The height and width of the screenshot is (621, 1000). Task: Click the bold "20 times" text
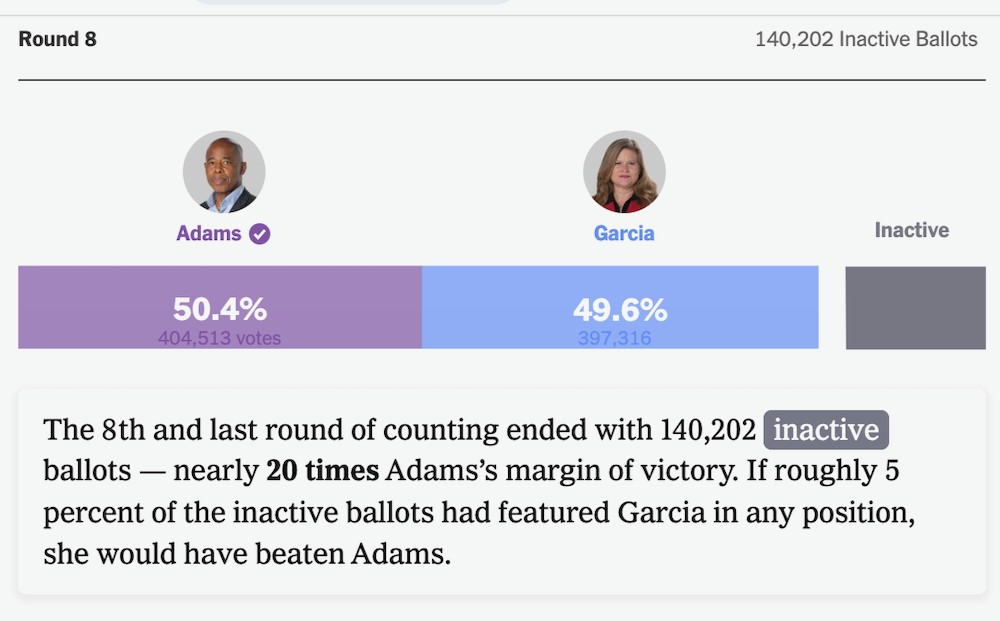(322, 471)
